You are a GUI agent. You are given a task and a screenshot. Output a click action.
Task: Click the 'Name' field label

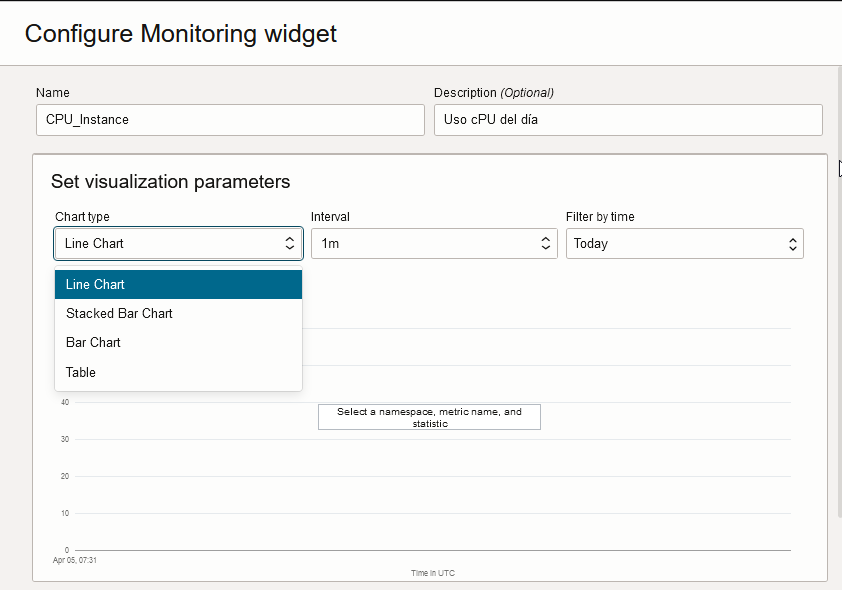coord(52,93)
